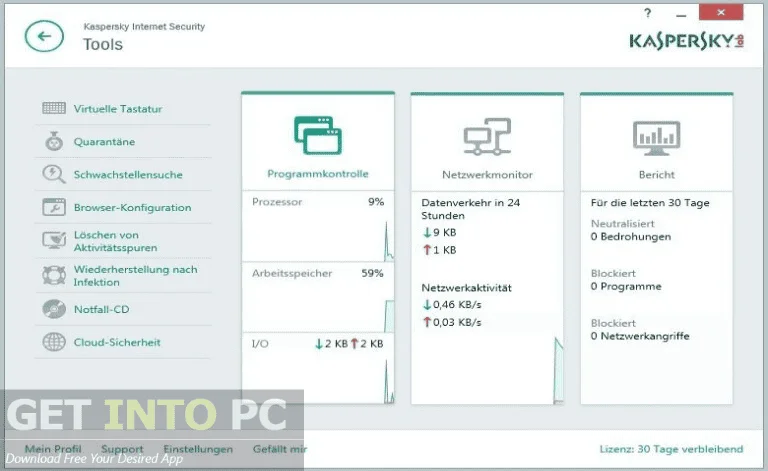Viewport: 768px width, 471px height.
Task: Open the Programmkontrolle label
Action: pyautogui.click(x=318, y=174)
